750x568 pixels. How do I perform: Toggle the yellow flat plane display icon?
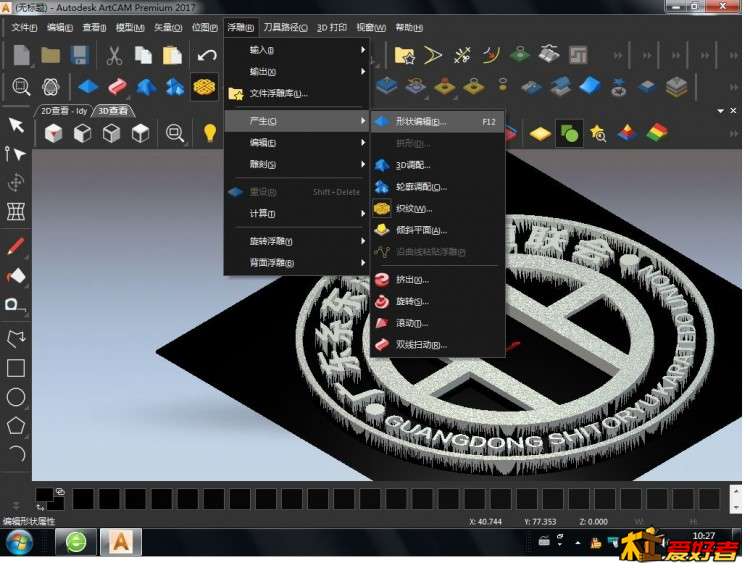pyautogui.click(x=540, y=134)
